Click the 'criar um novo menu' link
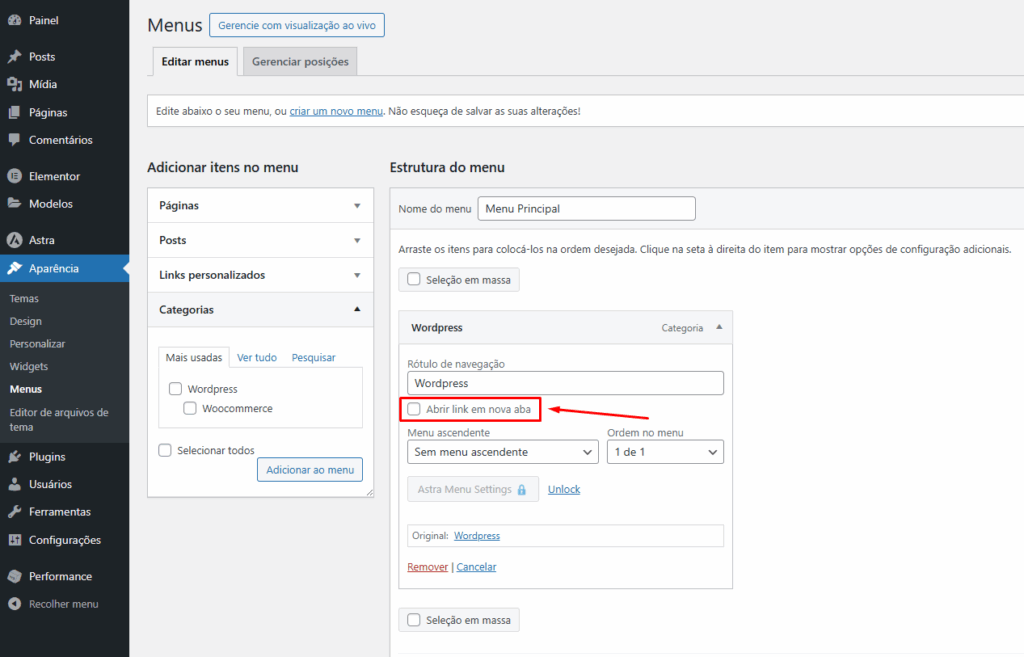1024x657 pixels. (x=336, y=110)
